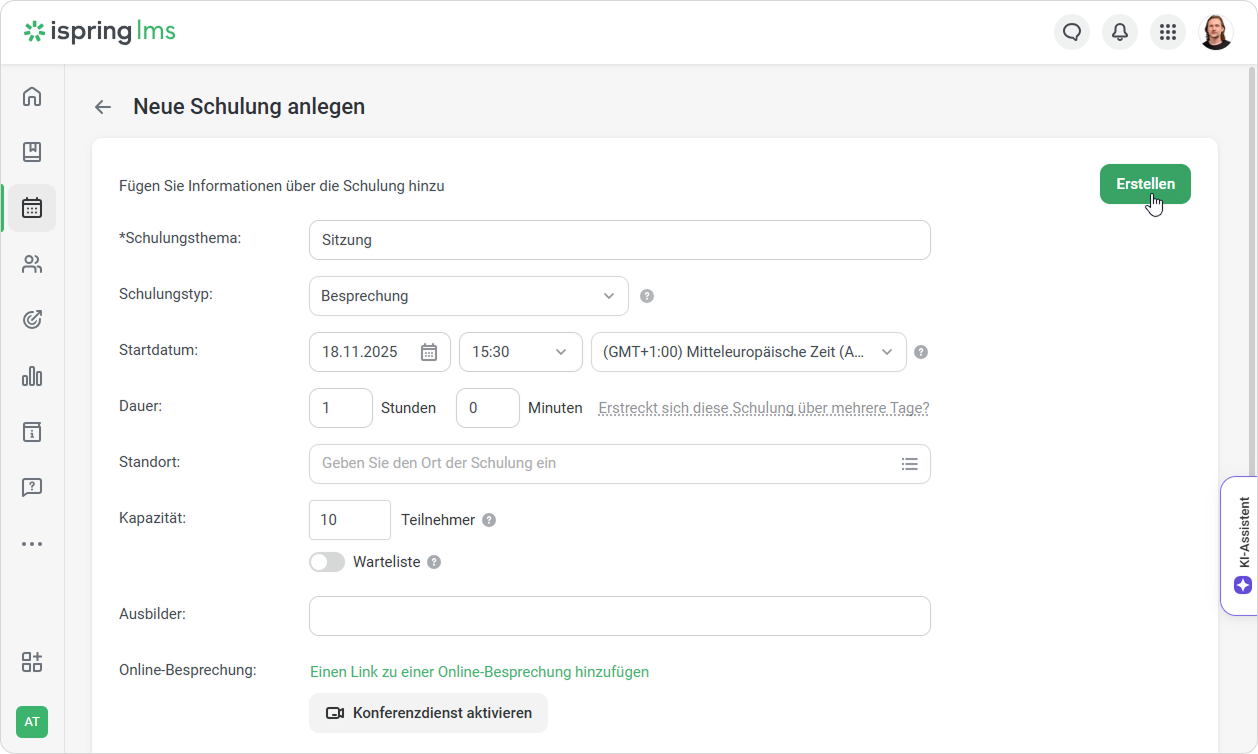1258x754 pixels.
Task: Open the calendar date picker icon
Action: tap(429, 352)
